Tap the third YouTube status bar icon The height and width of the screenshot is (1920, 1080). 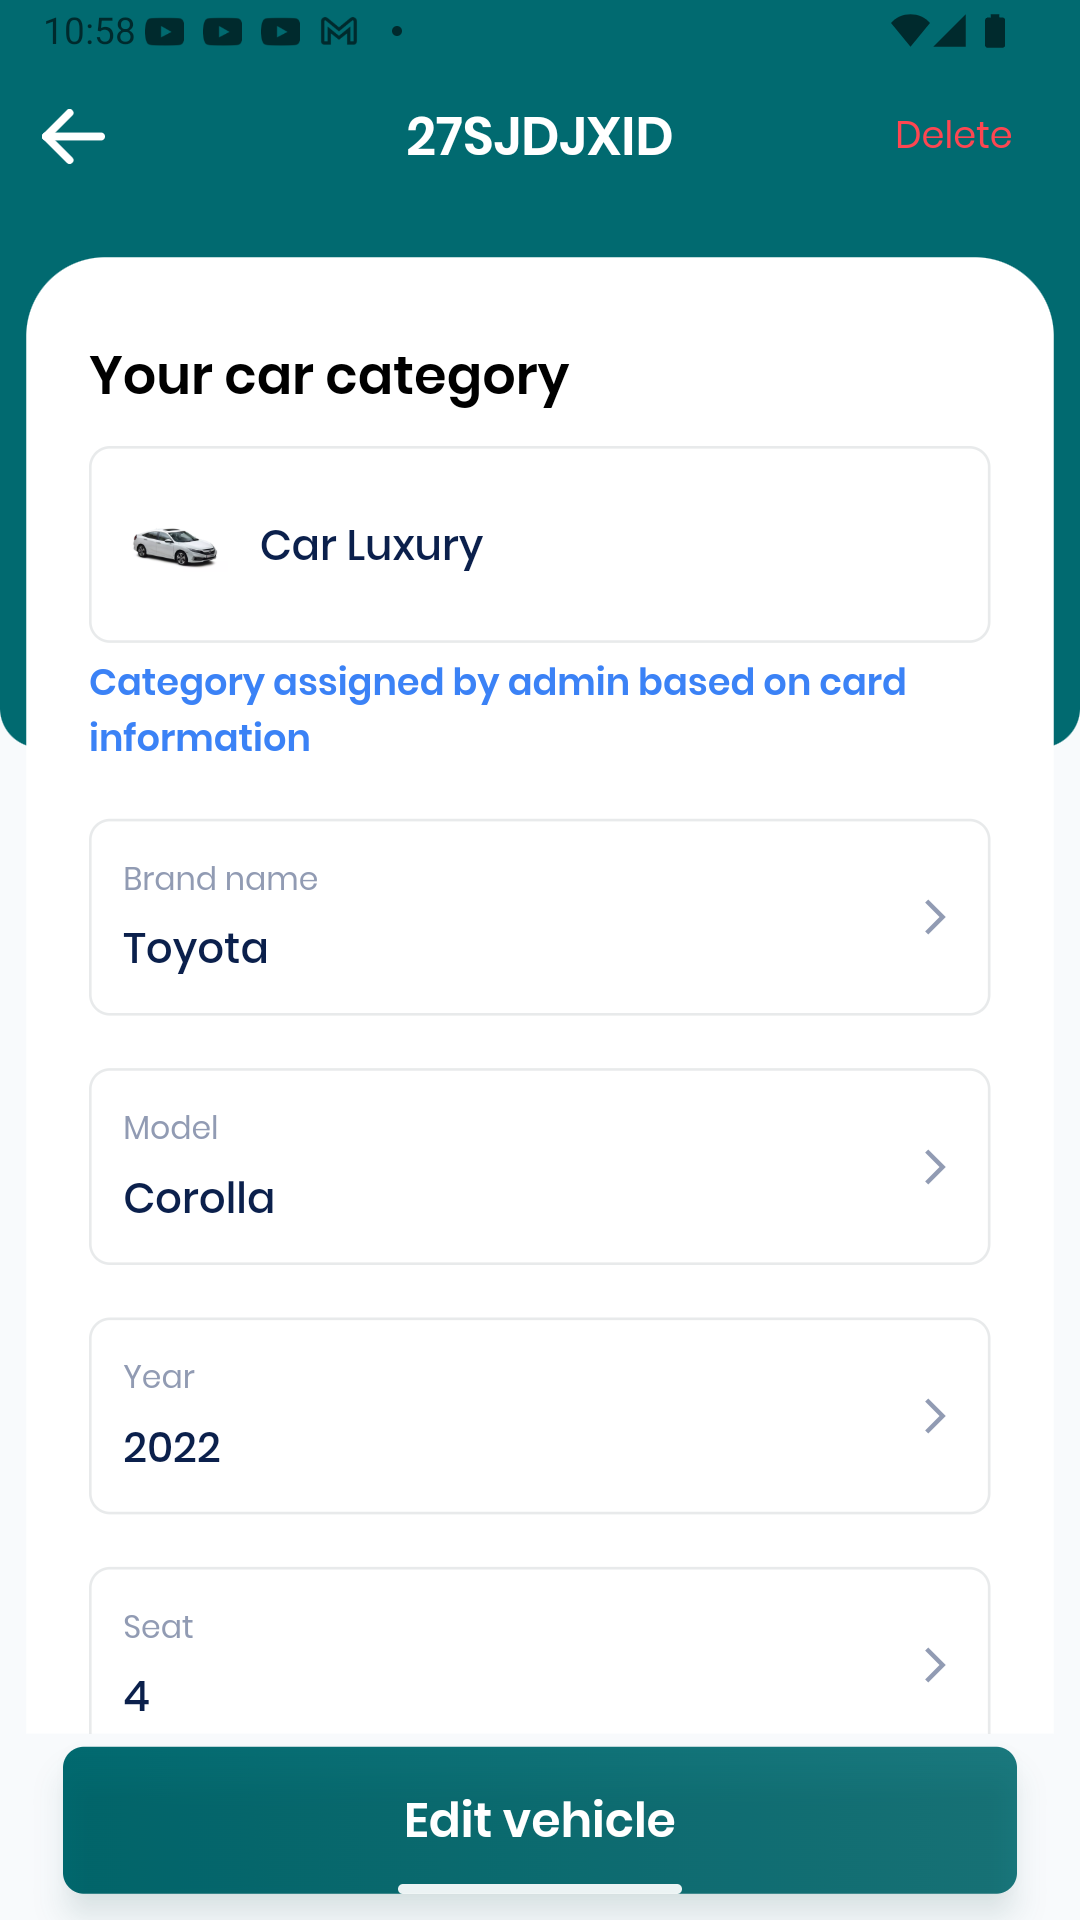(x=281, y=32)
